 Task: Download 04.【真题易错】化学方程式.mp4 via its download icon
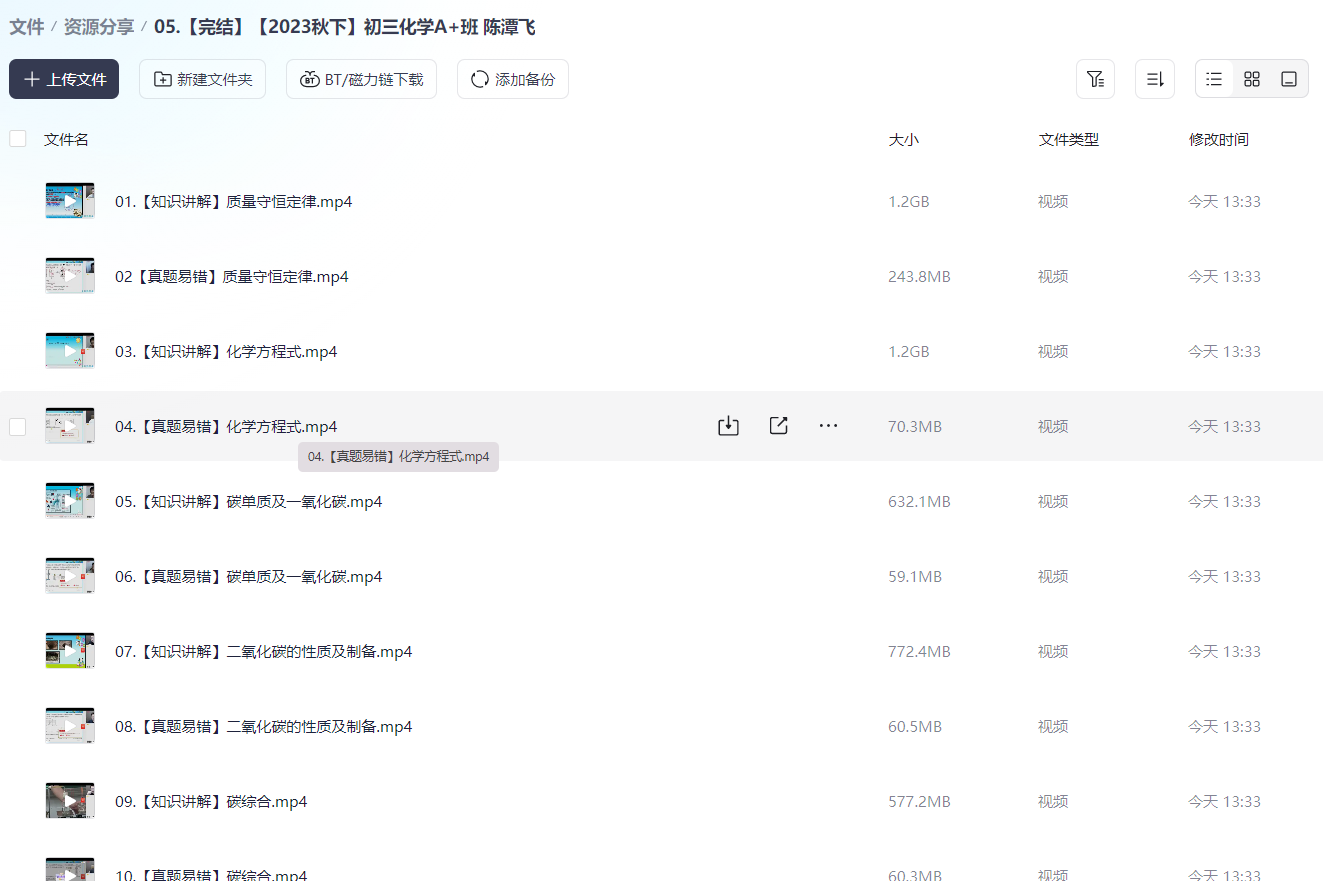click(x=728, y=425)
